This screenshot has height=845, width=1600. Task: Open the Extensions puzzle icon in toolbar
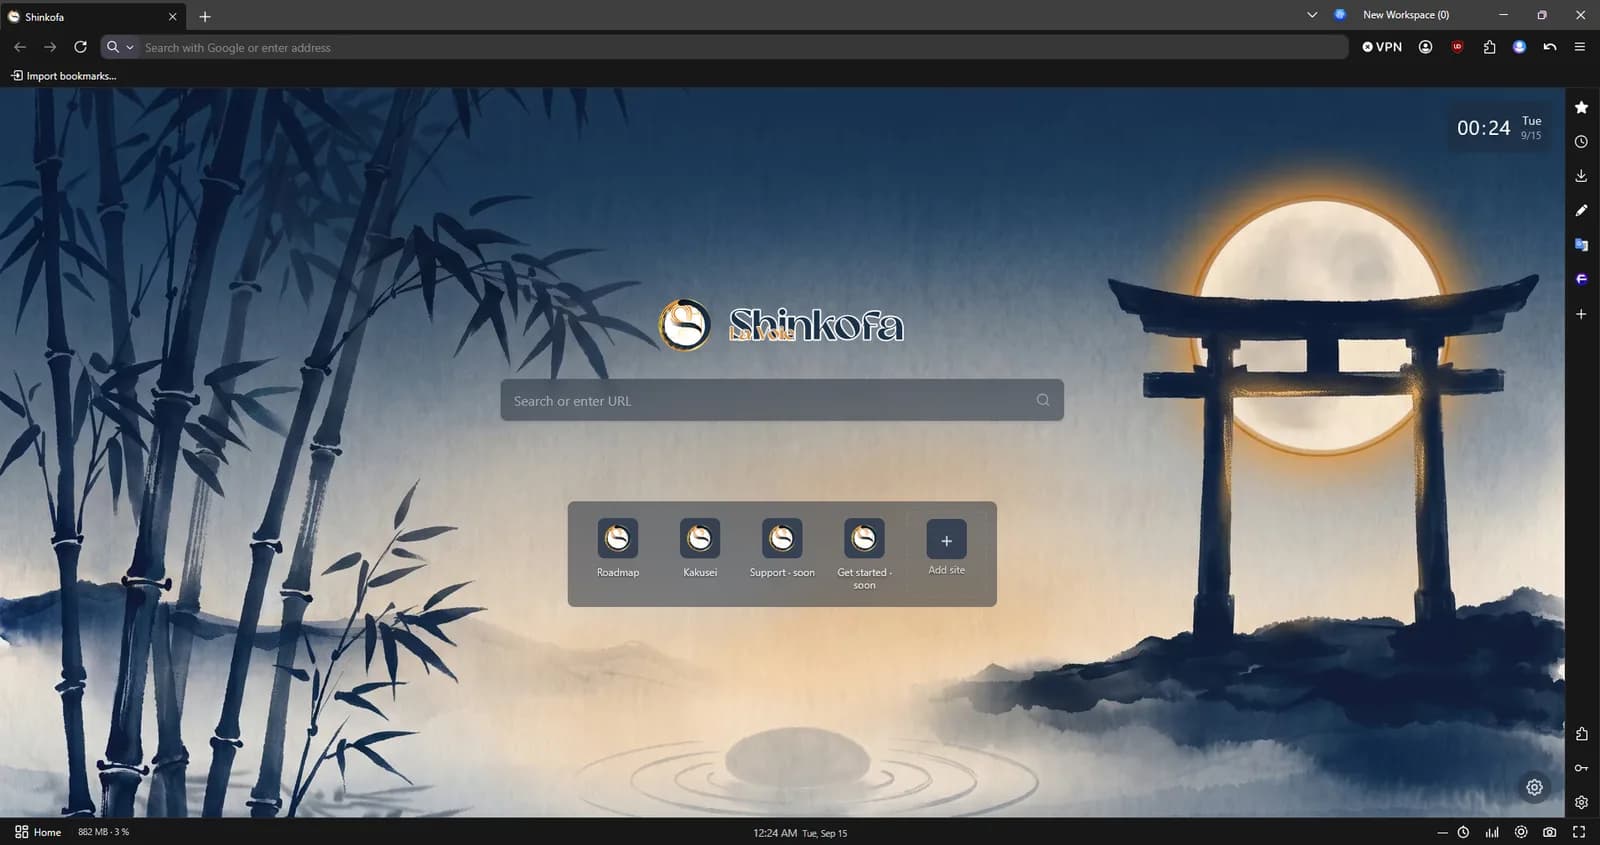[1489, 47]
